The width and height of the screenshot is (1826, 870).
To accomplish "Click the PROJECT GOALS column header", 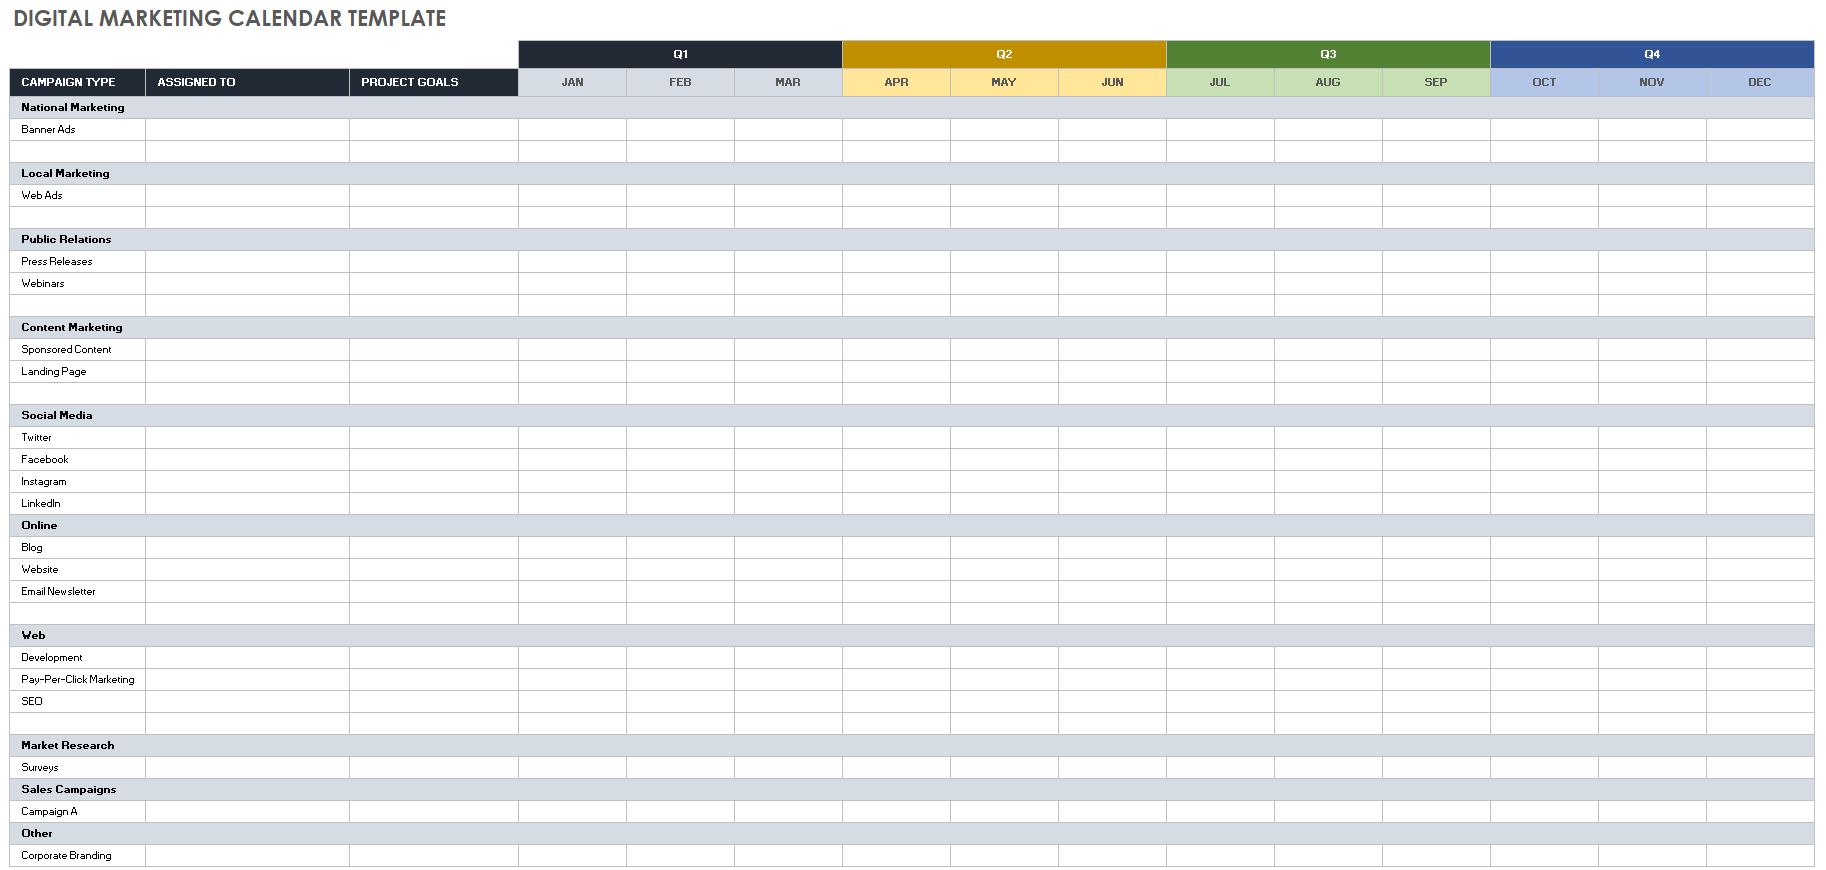I will [434, 82].
